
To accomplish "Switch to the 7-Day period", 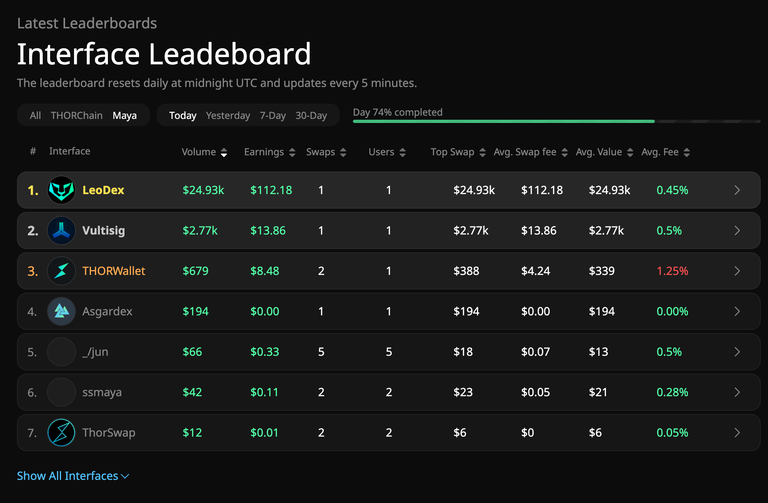I will point(273,116).
